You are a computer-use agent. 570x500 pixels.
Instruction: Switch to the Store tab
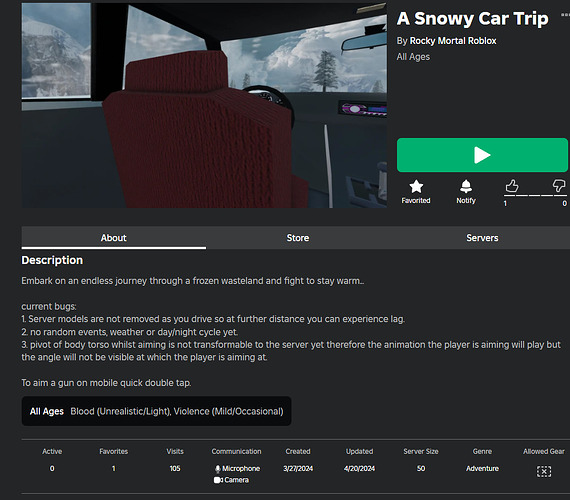[x=298, y=238]
